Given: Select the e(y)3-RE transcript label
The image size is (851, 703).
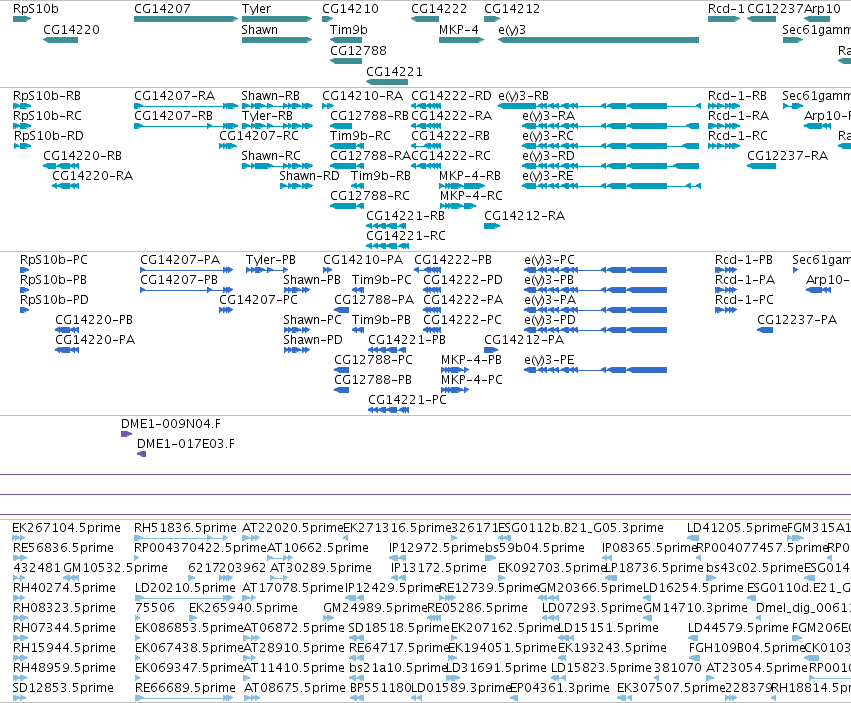Looking at the screenshot, I should (x=548, y=176).
